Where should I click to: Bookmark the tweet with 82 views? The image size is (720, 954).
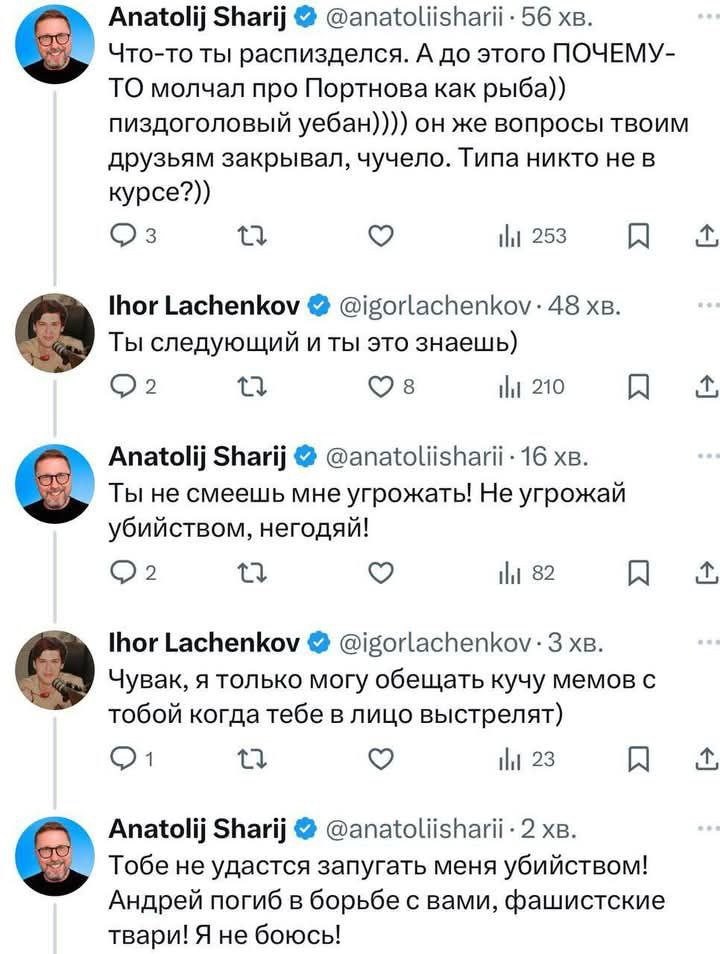point(636,572)
